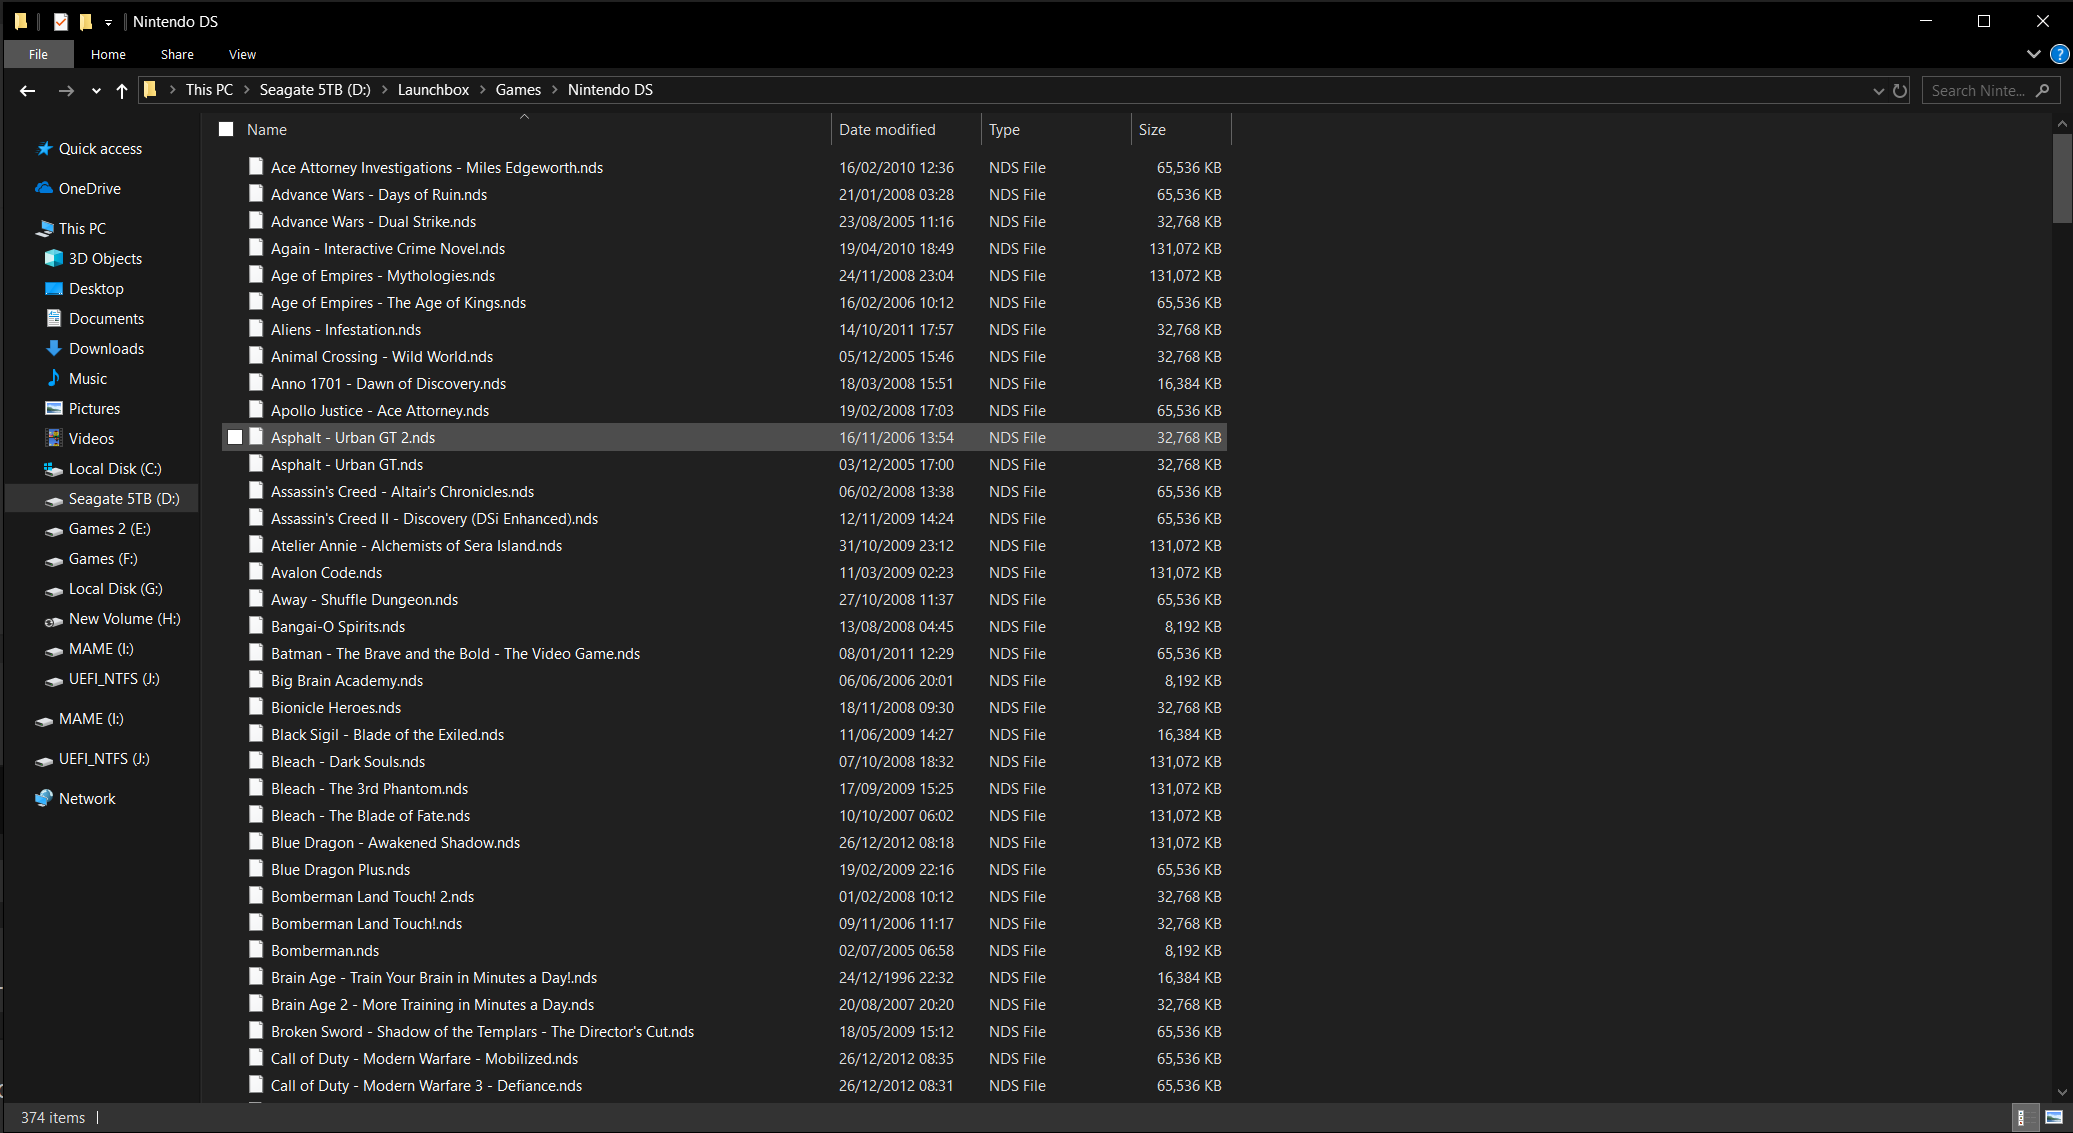Switch to Large icons view in status bar
The image size is (2073, 1133).
coord(2053,1117)
